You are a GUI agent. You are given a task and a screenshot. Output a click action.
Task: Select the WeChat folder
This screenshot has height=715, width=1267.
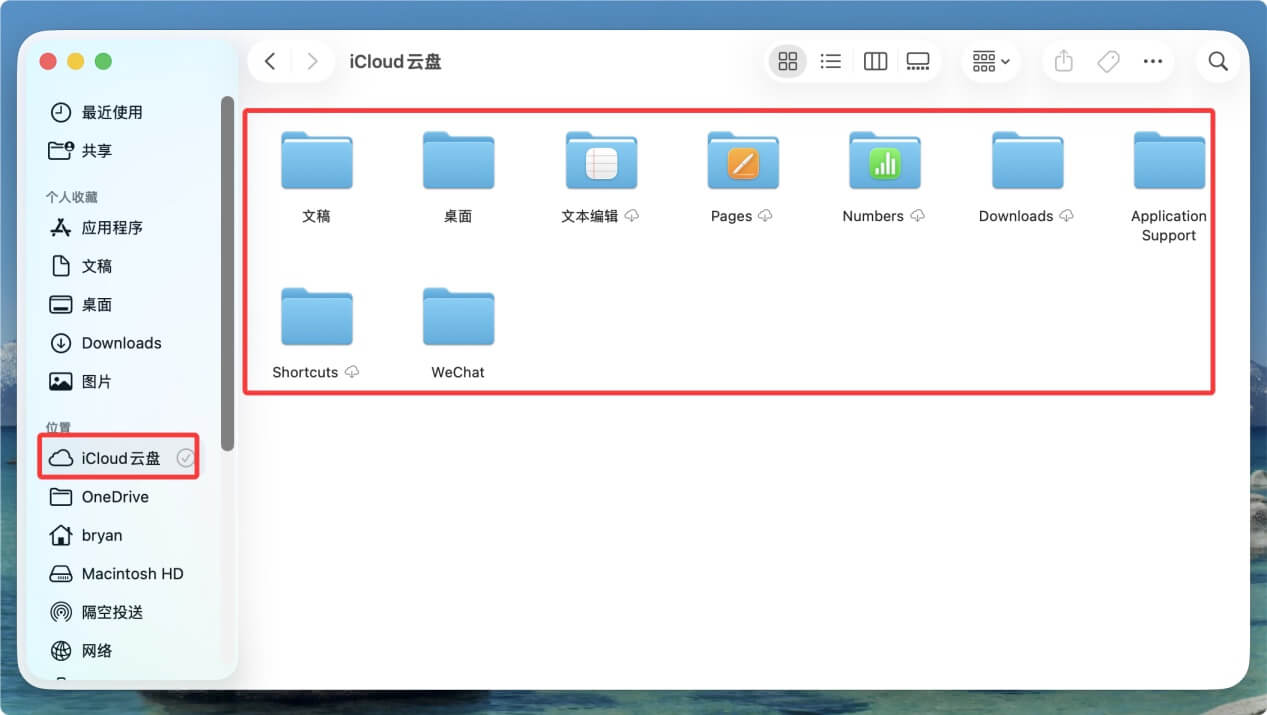pos(458,318)
